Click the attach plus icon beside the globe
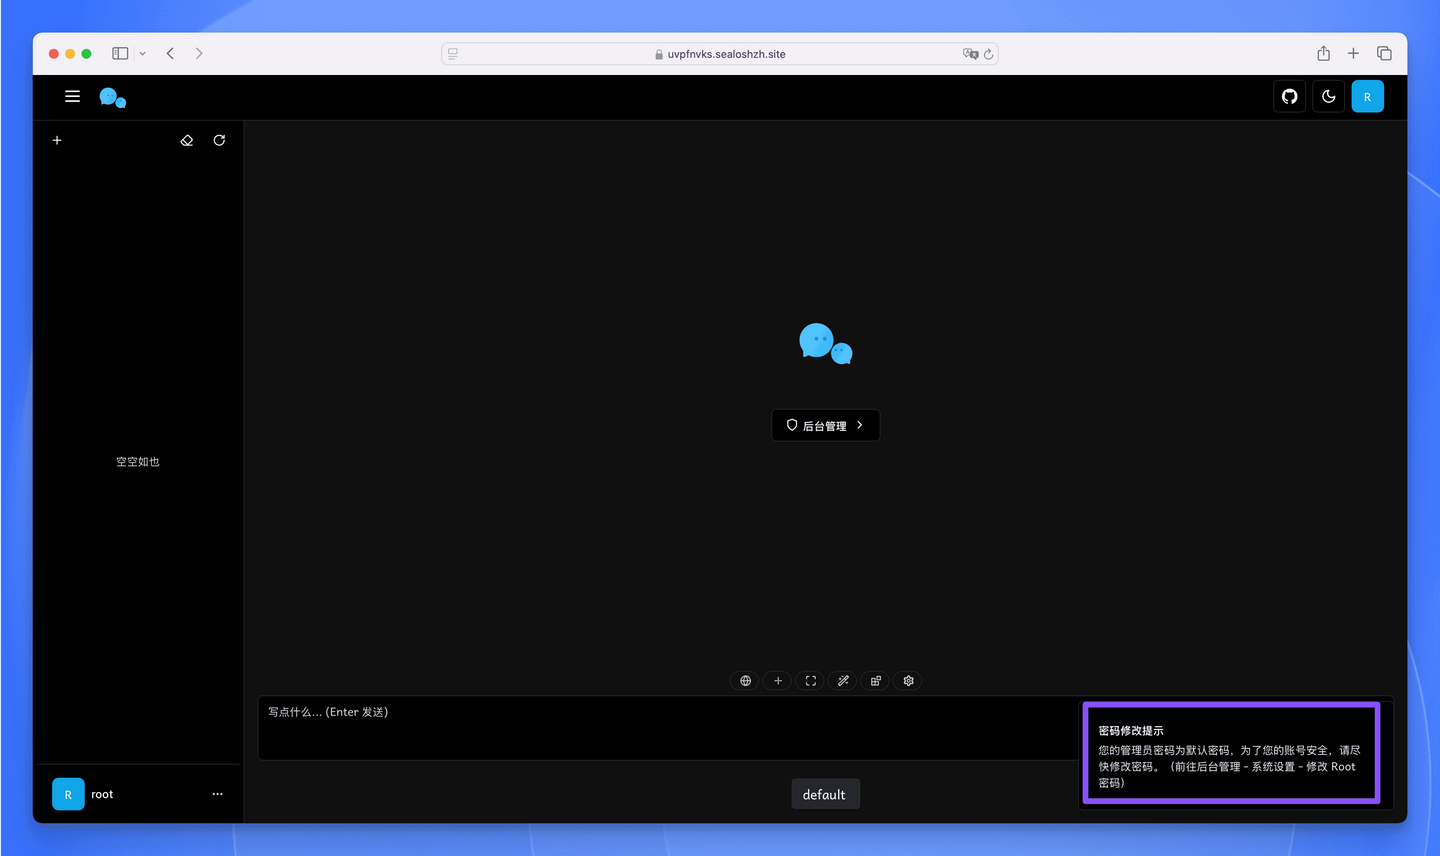This screenshot has height=856, width=1440. pyautogui.click(x=777, y=680)
